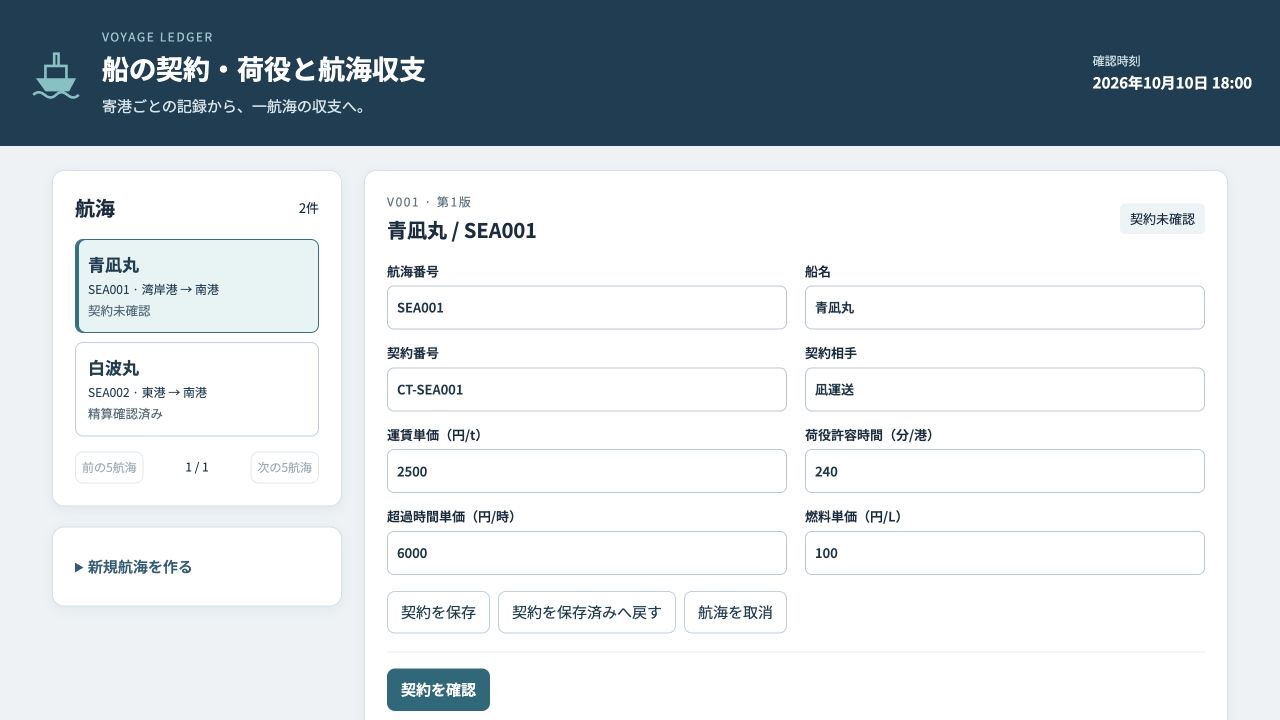Click the ship logo icon in header

(x=56, y=75)
